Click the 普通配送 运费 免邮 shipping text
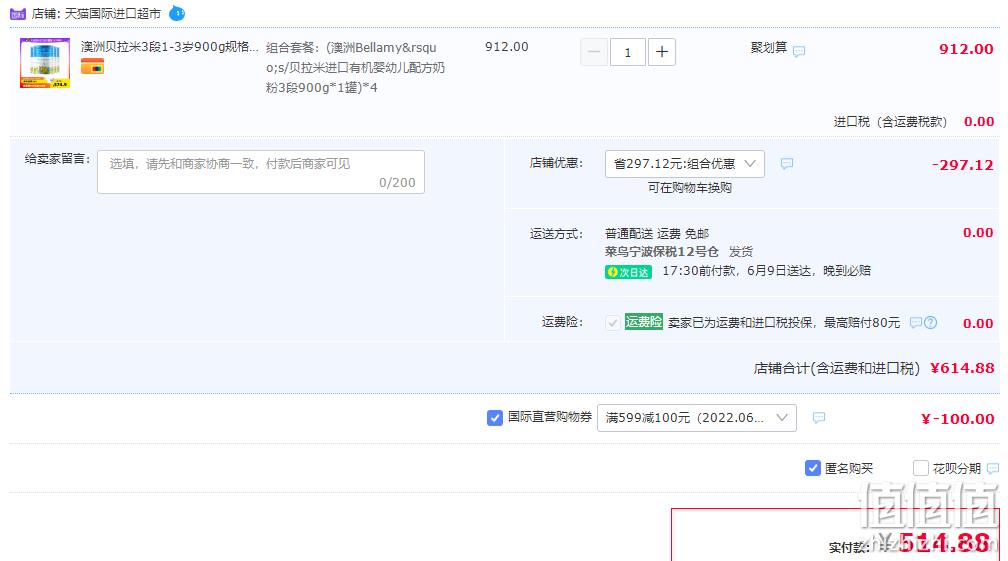This screenshot has width=1008, height=561. point(657,233)
